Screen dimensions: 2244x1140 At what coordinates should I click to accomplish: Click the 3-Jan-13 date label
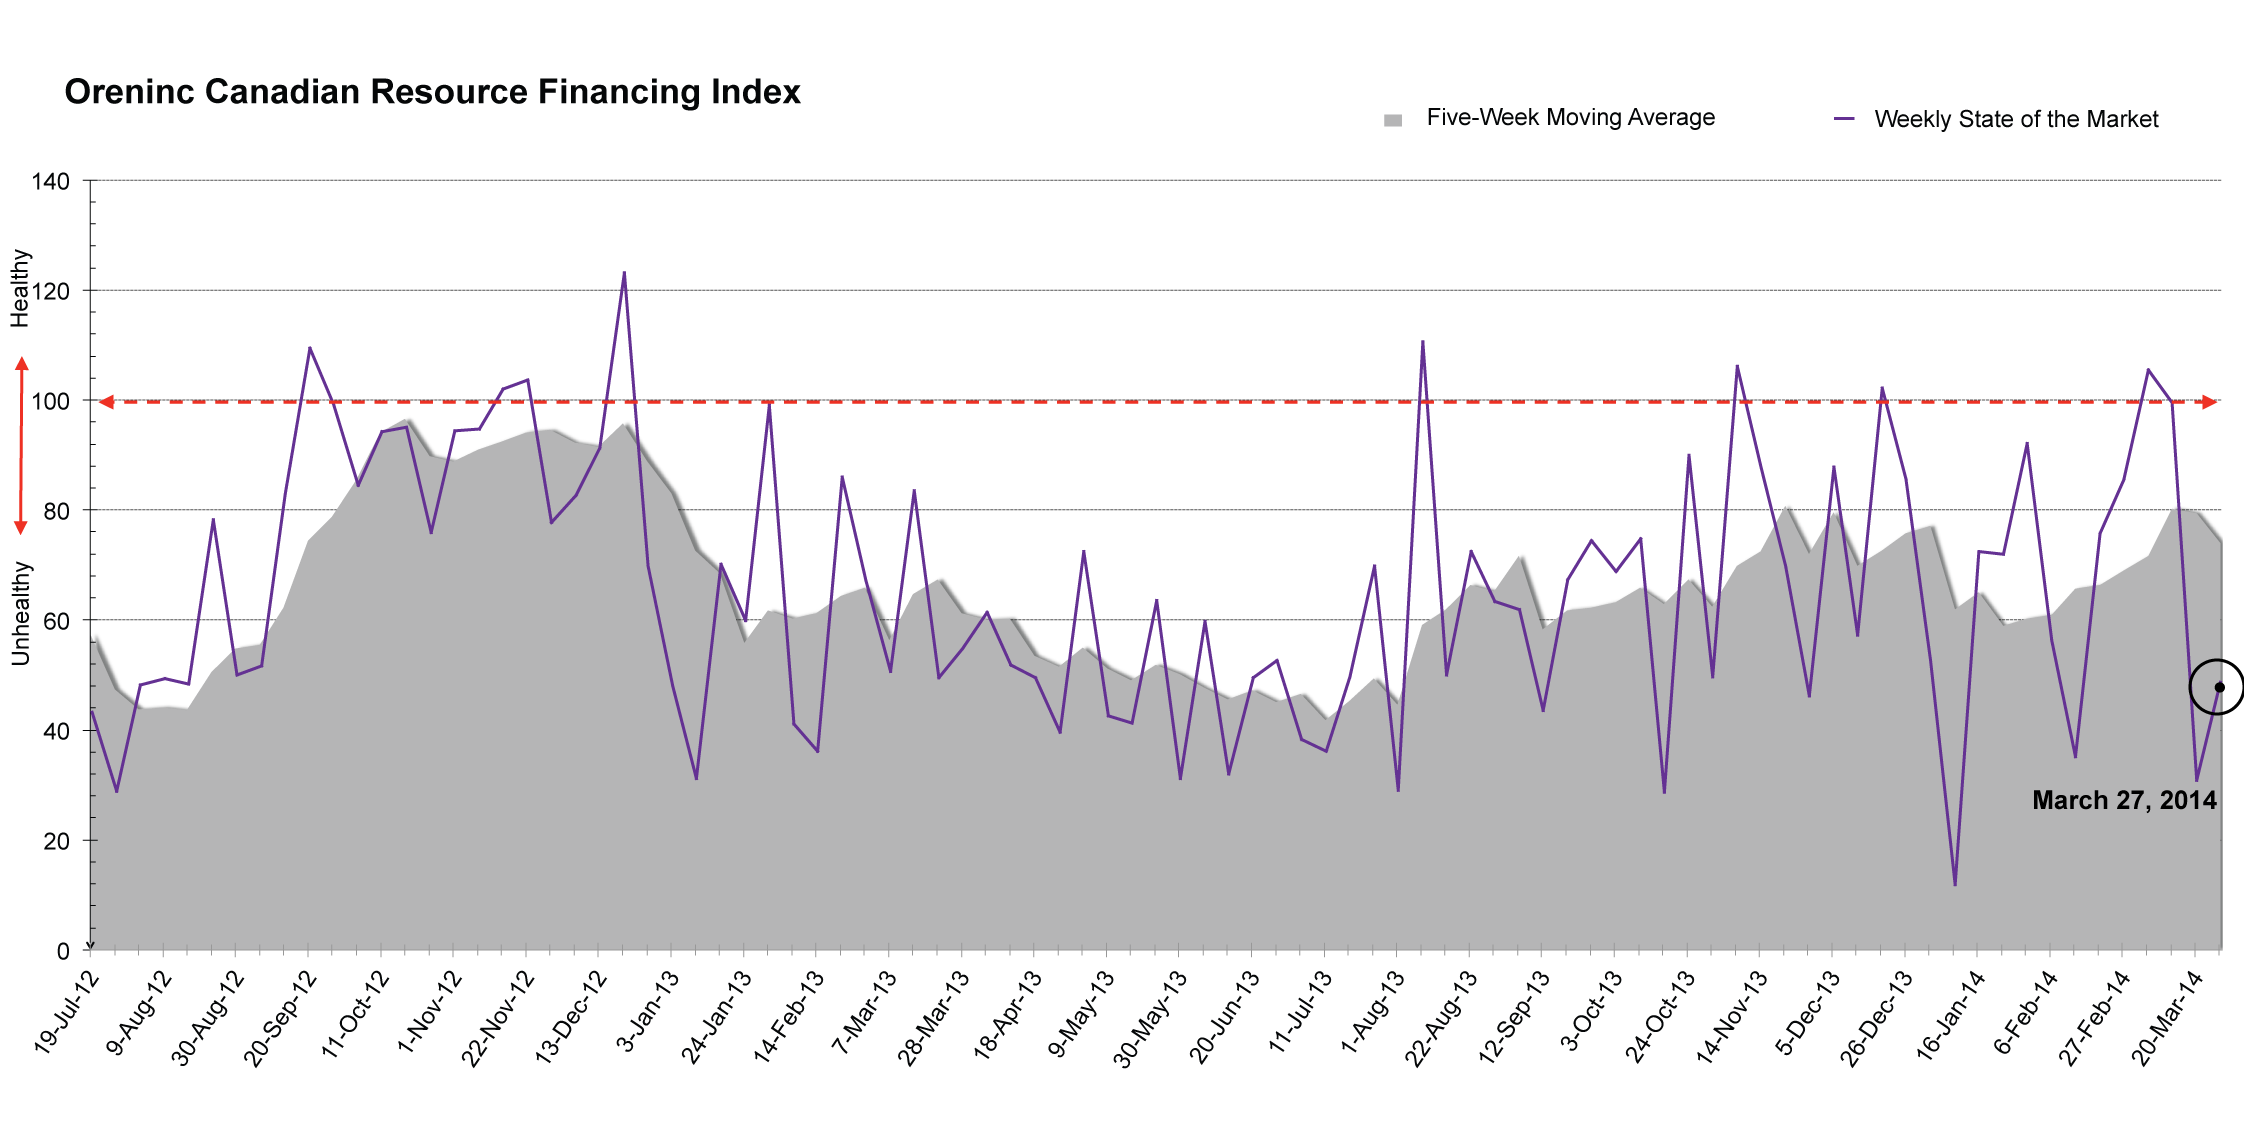coord(648,1011)
